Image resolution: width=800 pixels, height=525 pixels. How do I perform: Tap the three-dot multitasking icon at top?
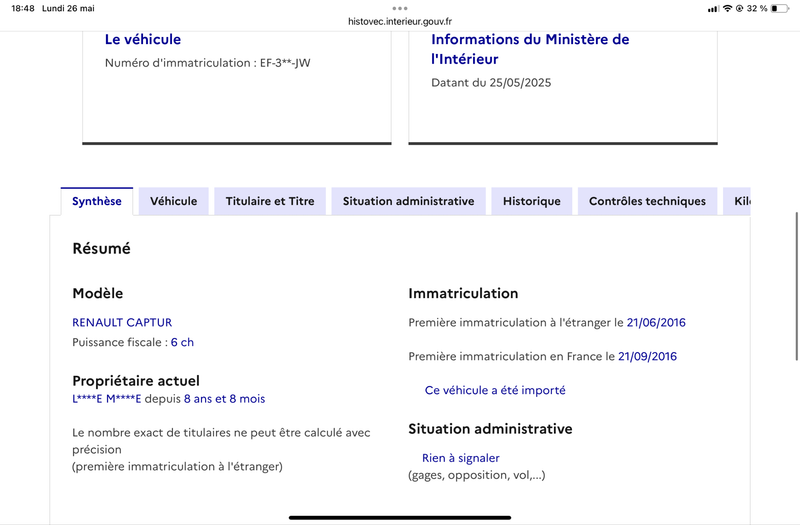pyautogui.click(x=399, y=8)
